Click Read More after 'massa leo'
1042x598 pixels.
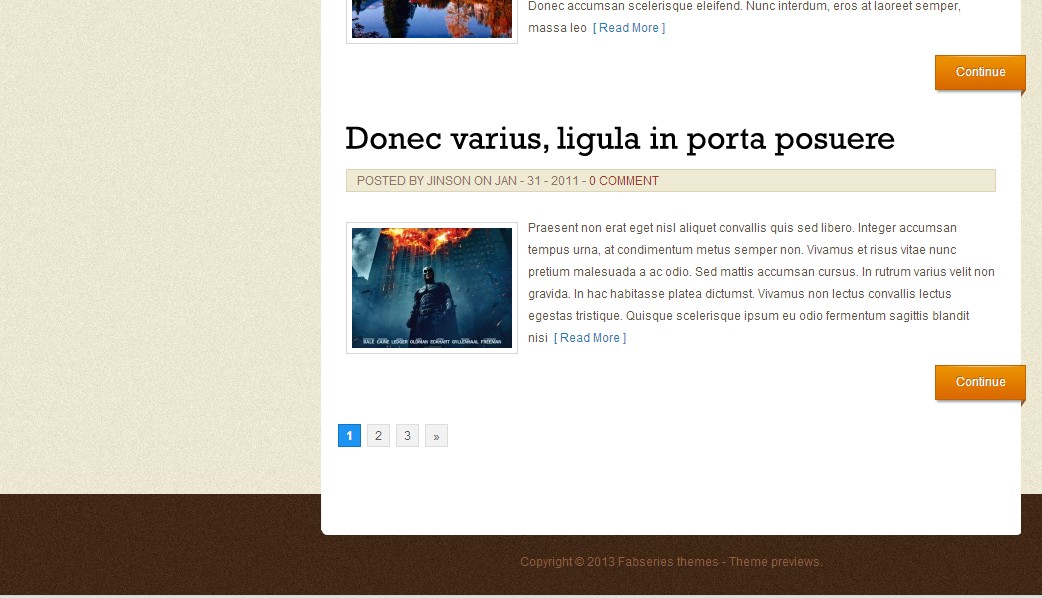point(628,28)
